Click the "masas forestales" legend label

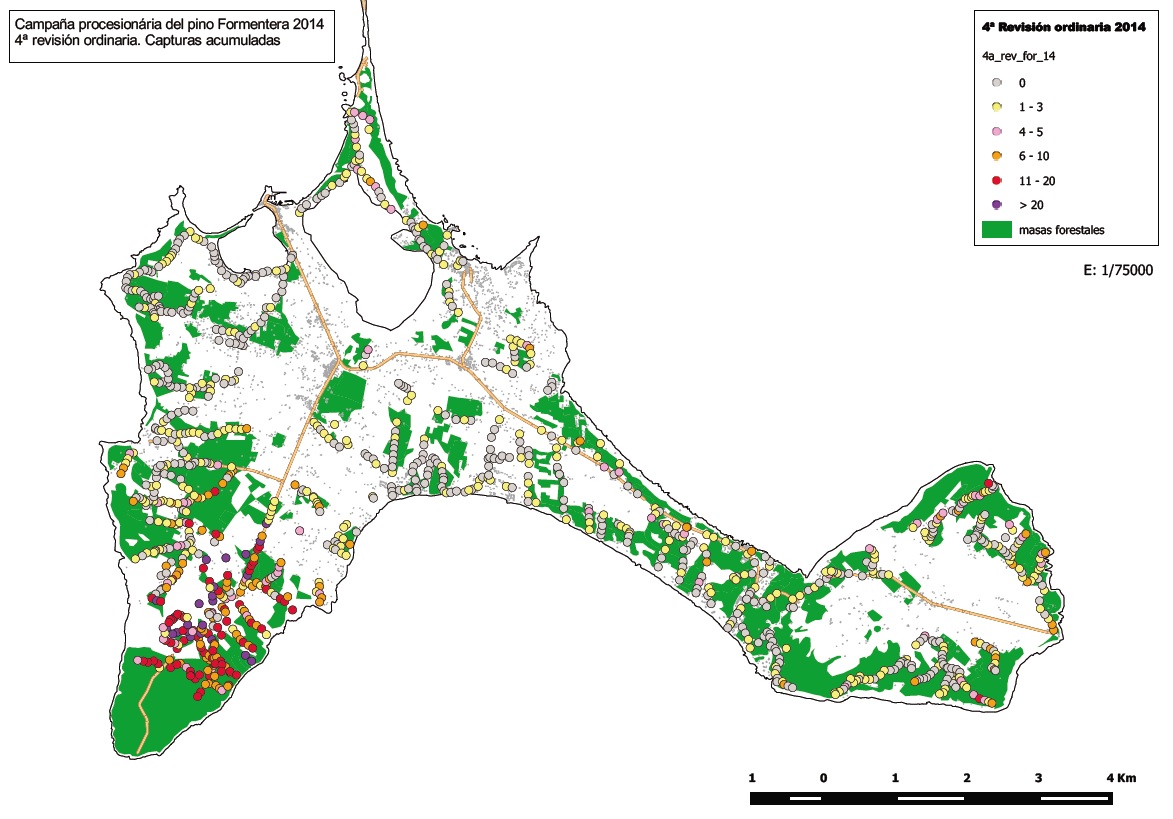coord(1061,231)
